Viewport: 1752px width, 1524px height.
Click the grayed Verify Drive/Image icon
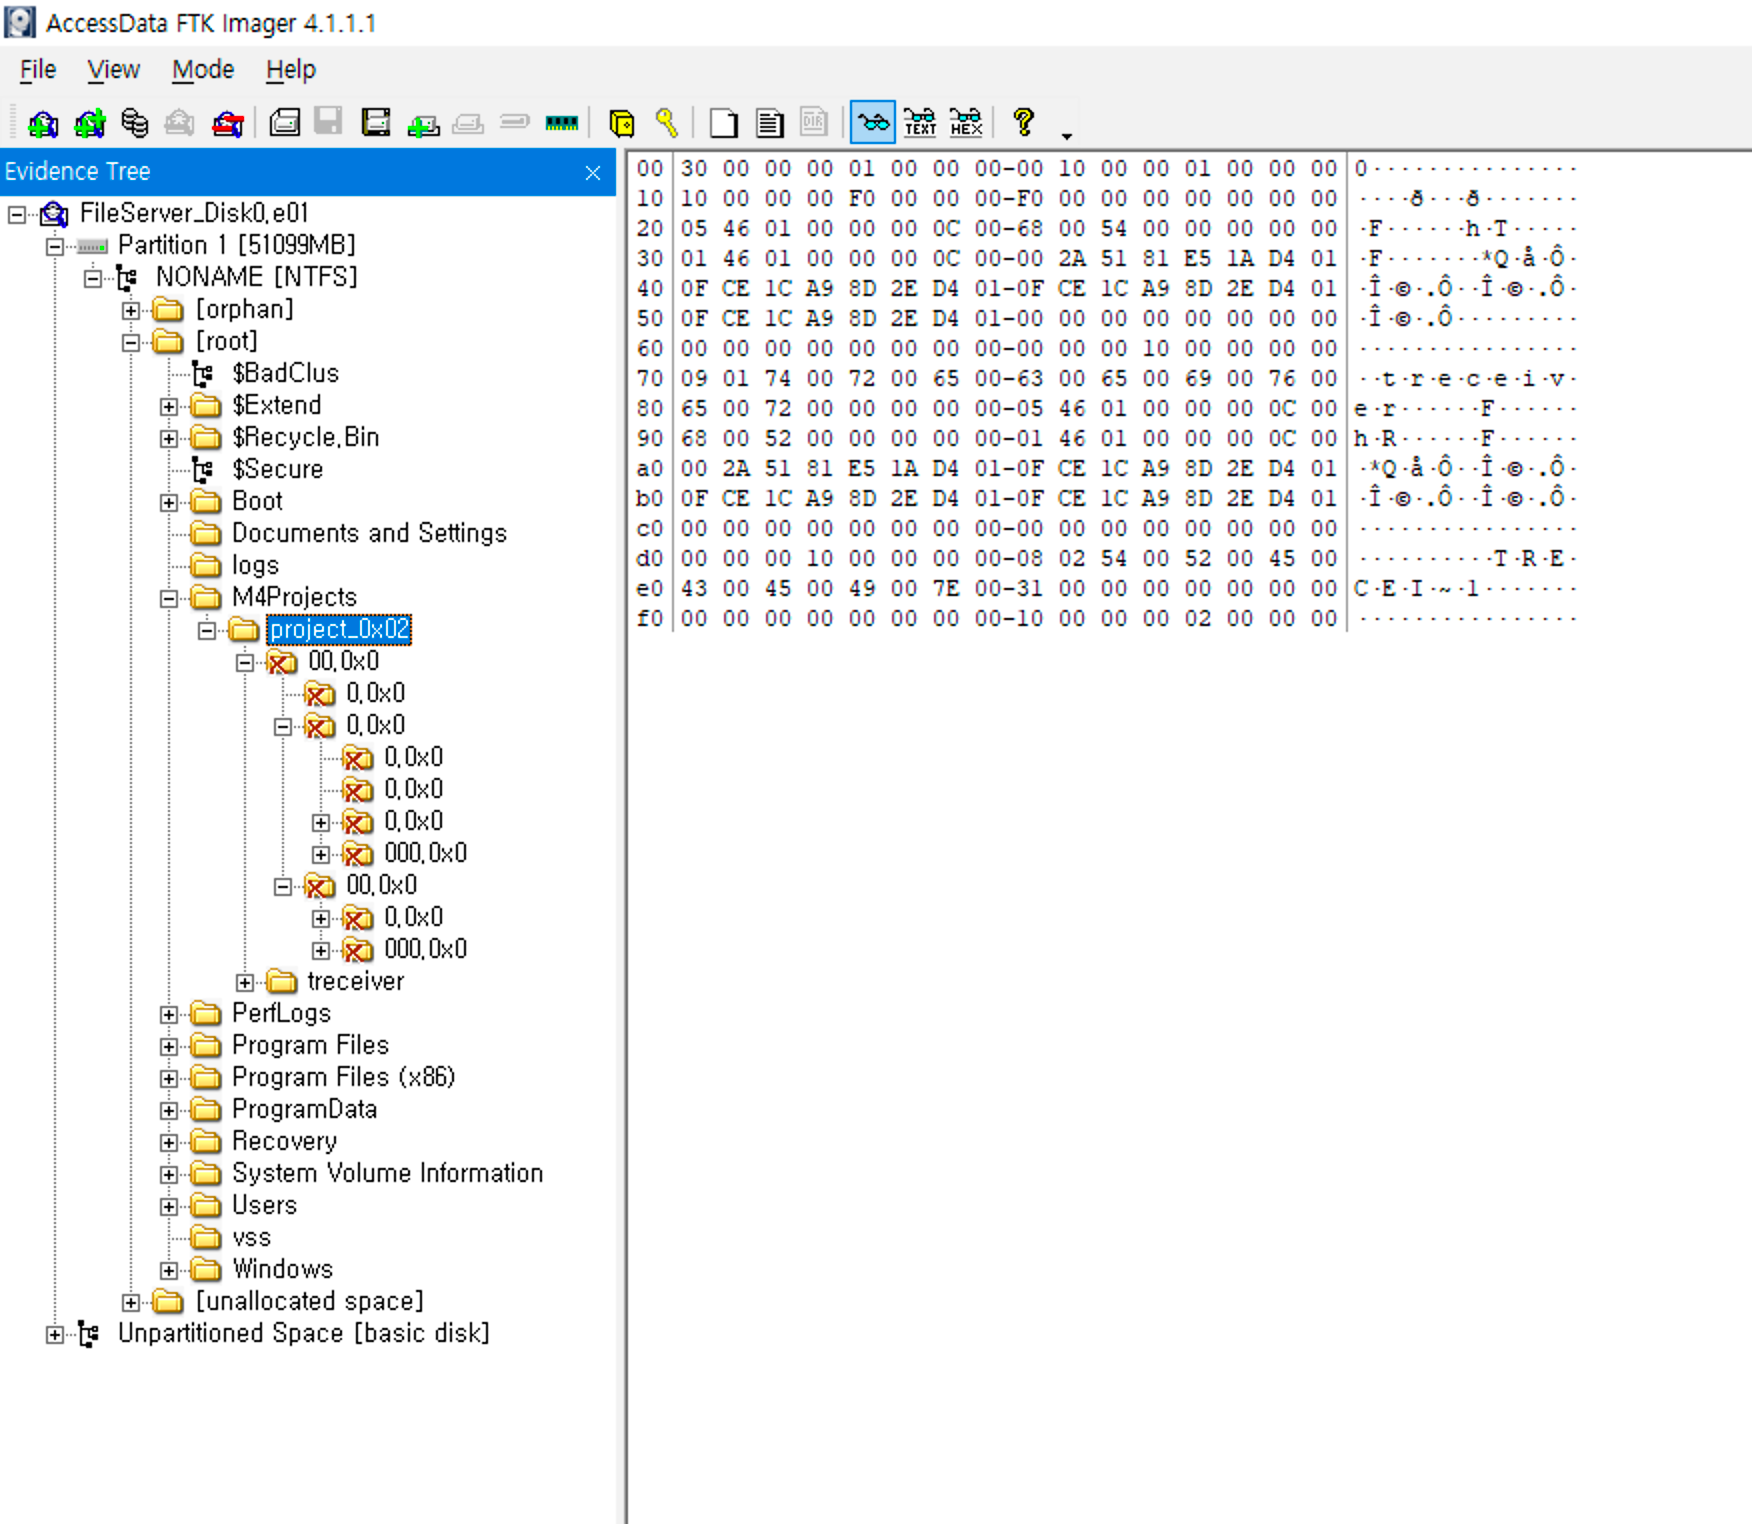(515, 122)
